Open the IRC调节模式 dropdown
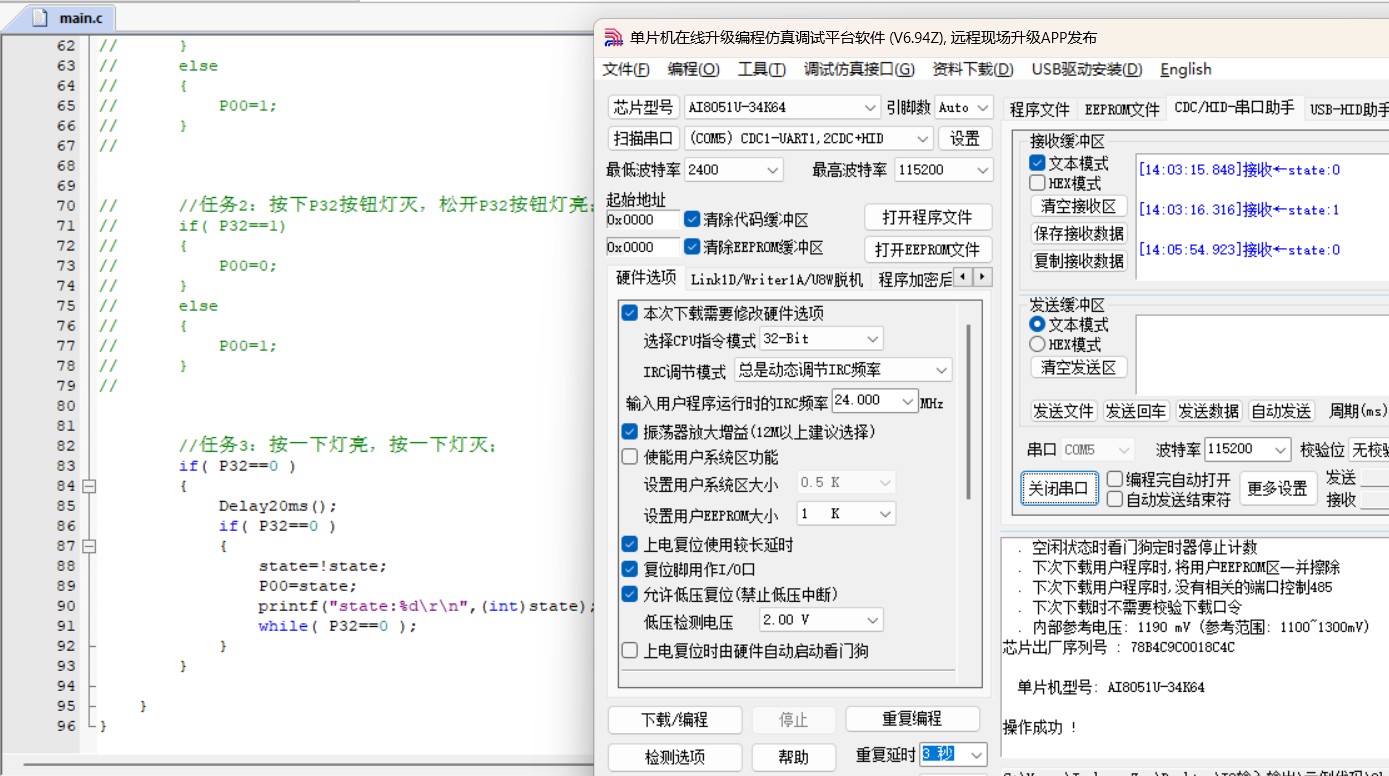This screenshot has width=1389, height=776. tap(941, 370)
